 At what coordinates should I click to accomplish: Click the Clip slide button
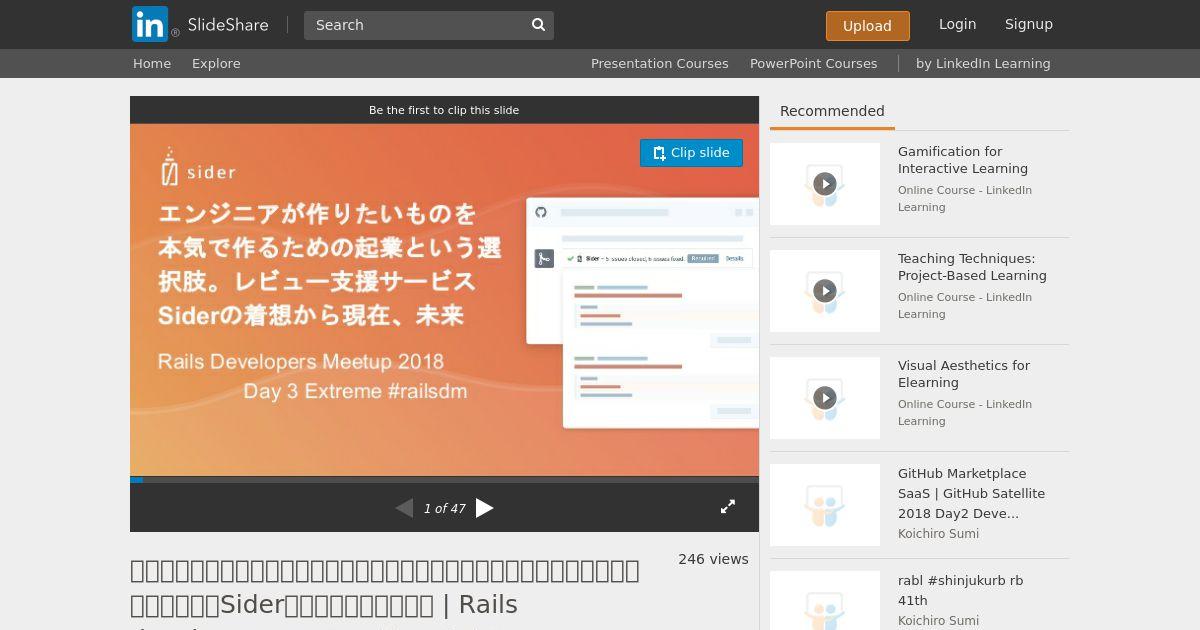tap(691, 153)
